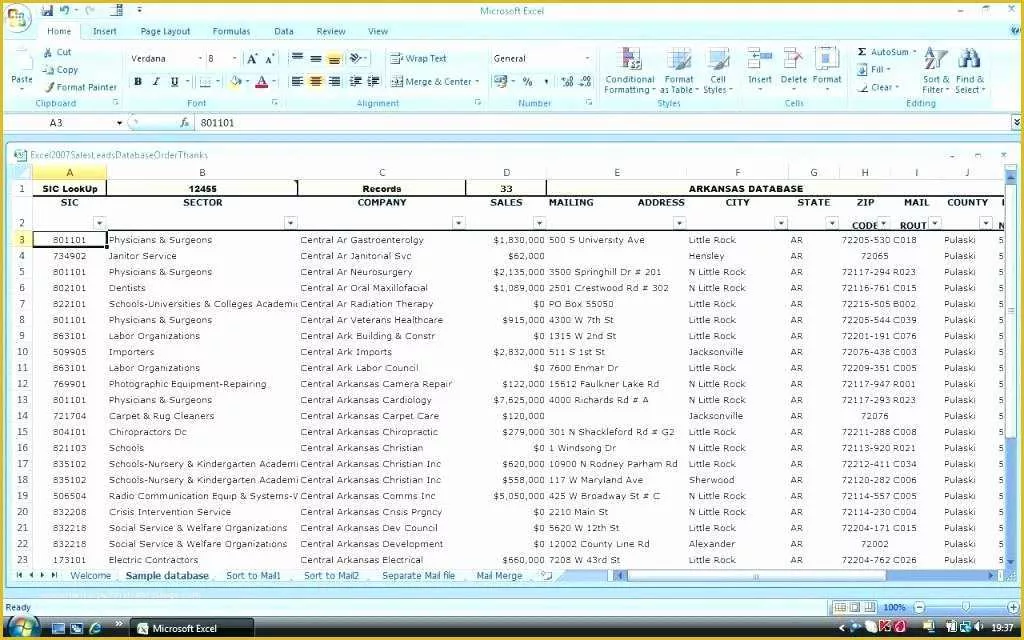Toggle Underline formatting
The height and width of the screenshot is (640, 1024).
(x=174, y=82)
